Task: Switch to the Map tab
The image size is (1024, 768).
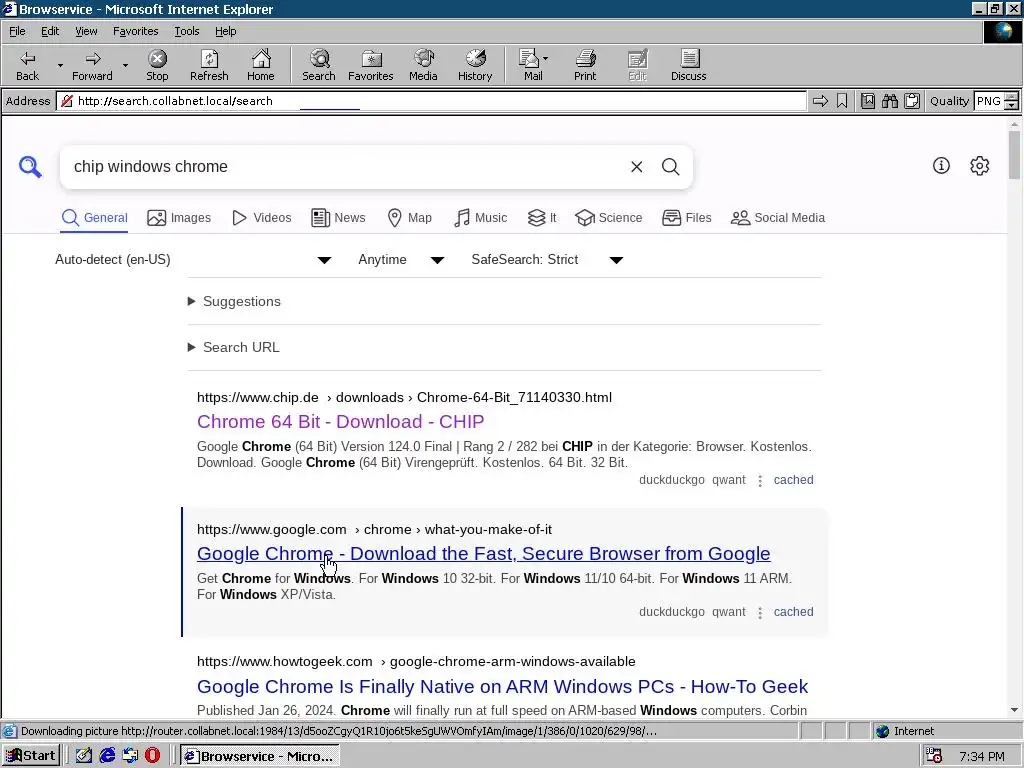Action: pos(409,217)
